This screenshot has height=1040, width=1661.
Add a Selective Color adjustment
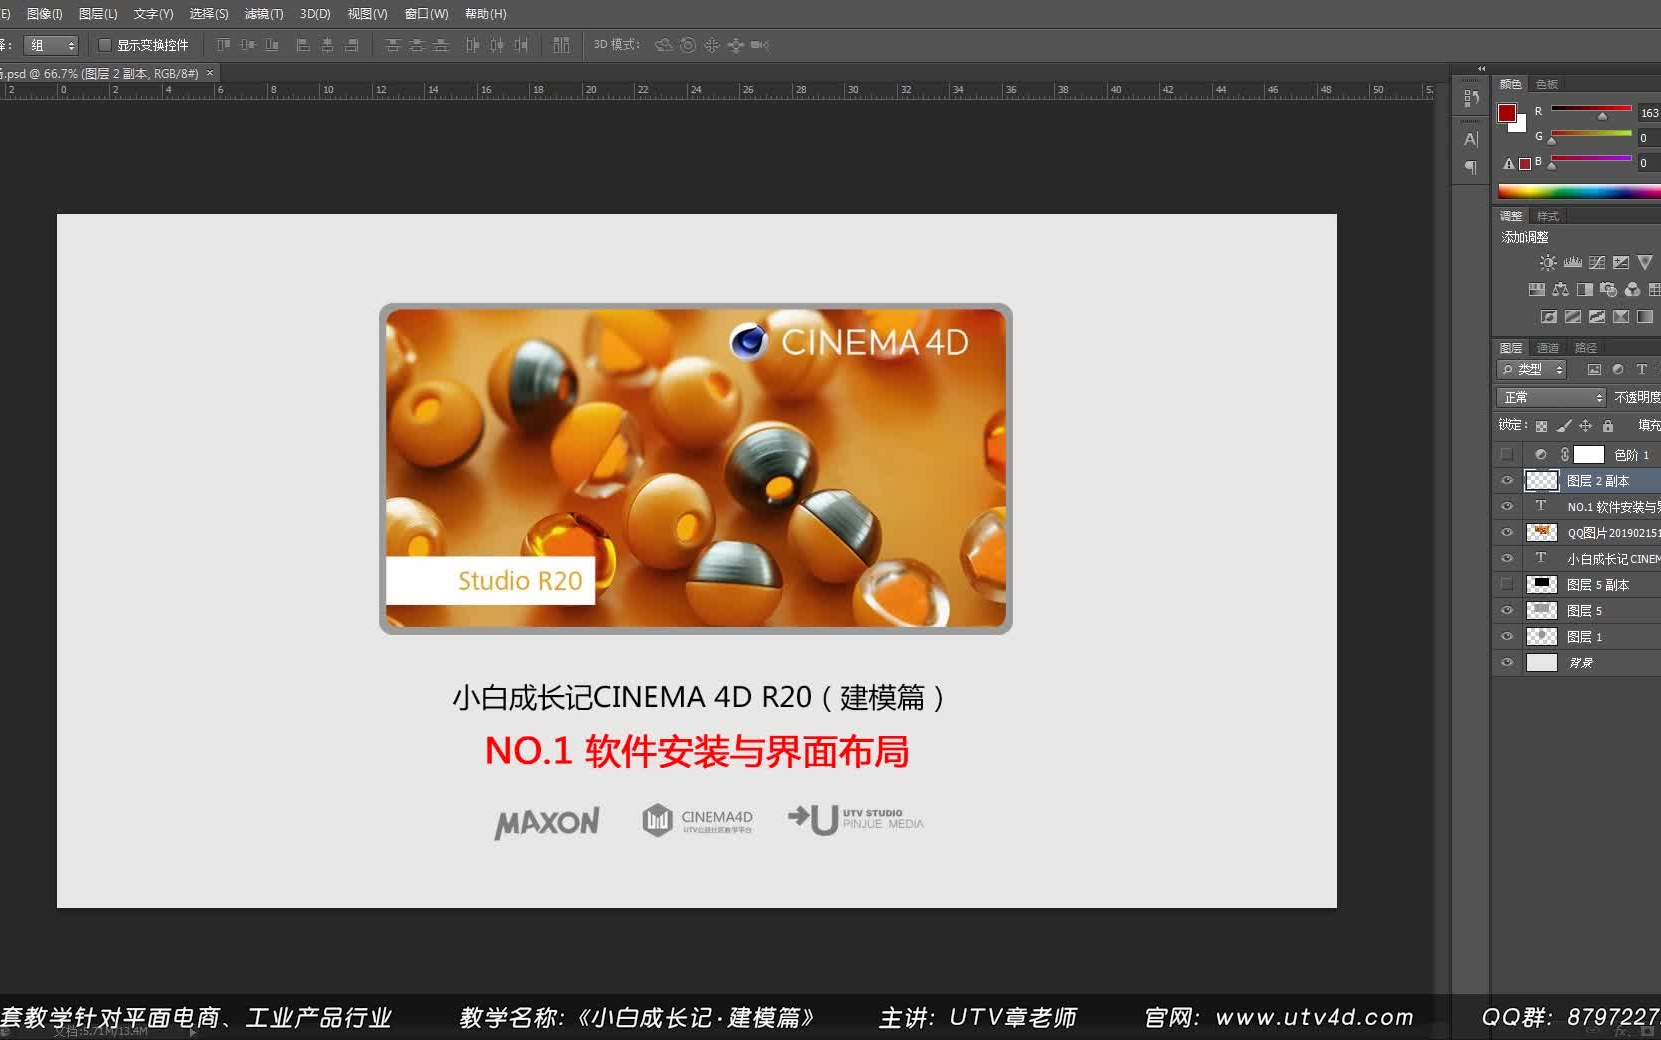[x=1621, y=317]
